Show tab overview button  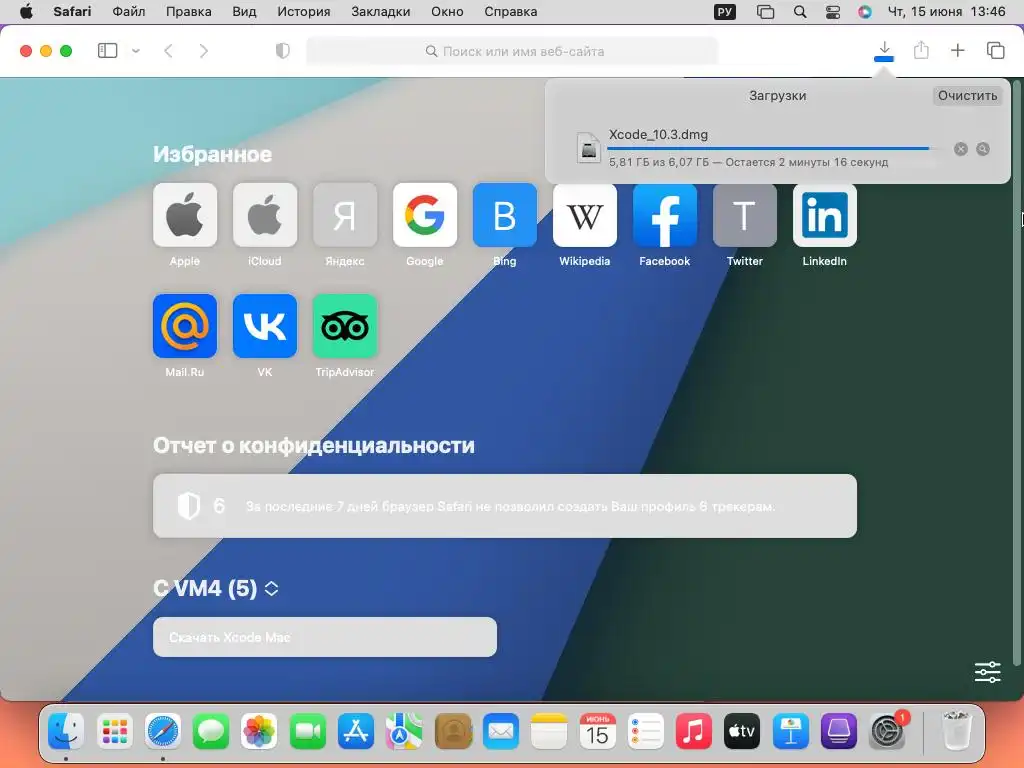point(995,50)
